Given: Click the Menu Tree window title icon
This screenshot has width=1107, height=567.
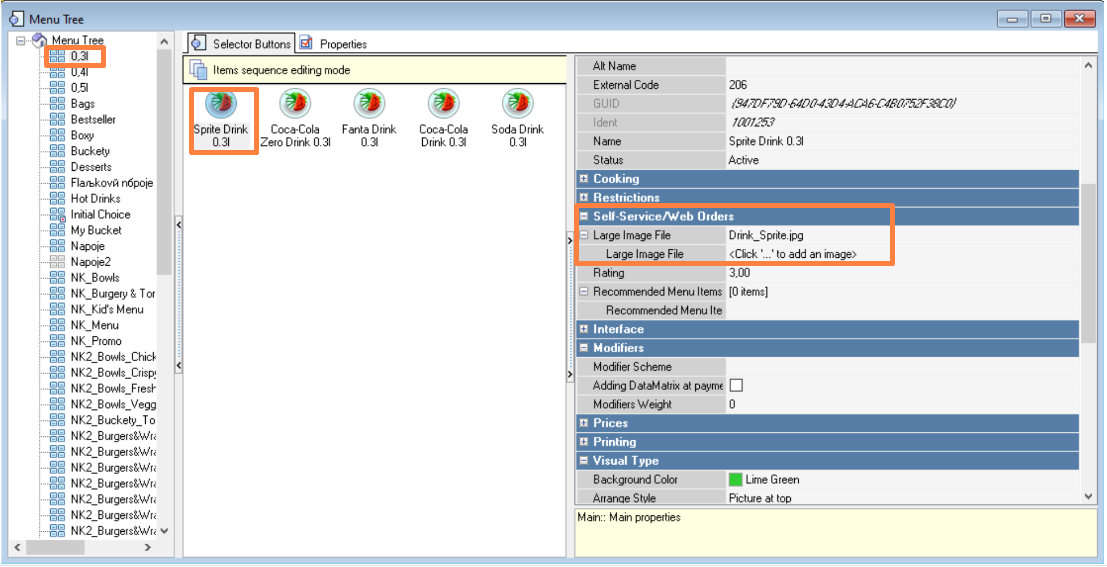Looking at the screenshot, I should pos(16,18).
